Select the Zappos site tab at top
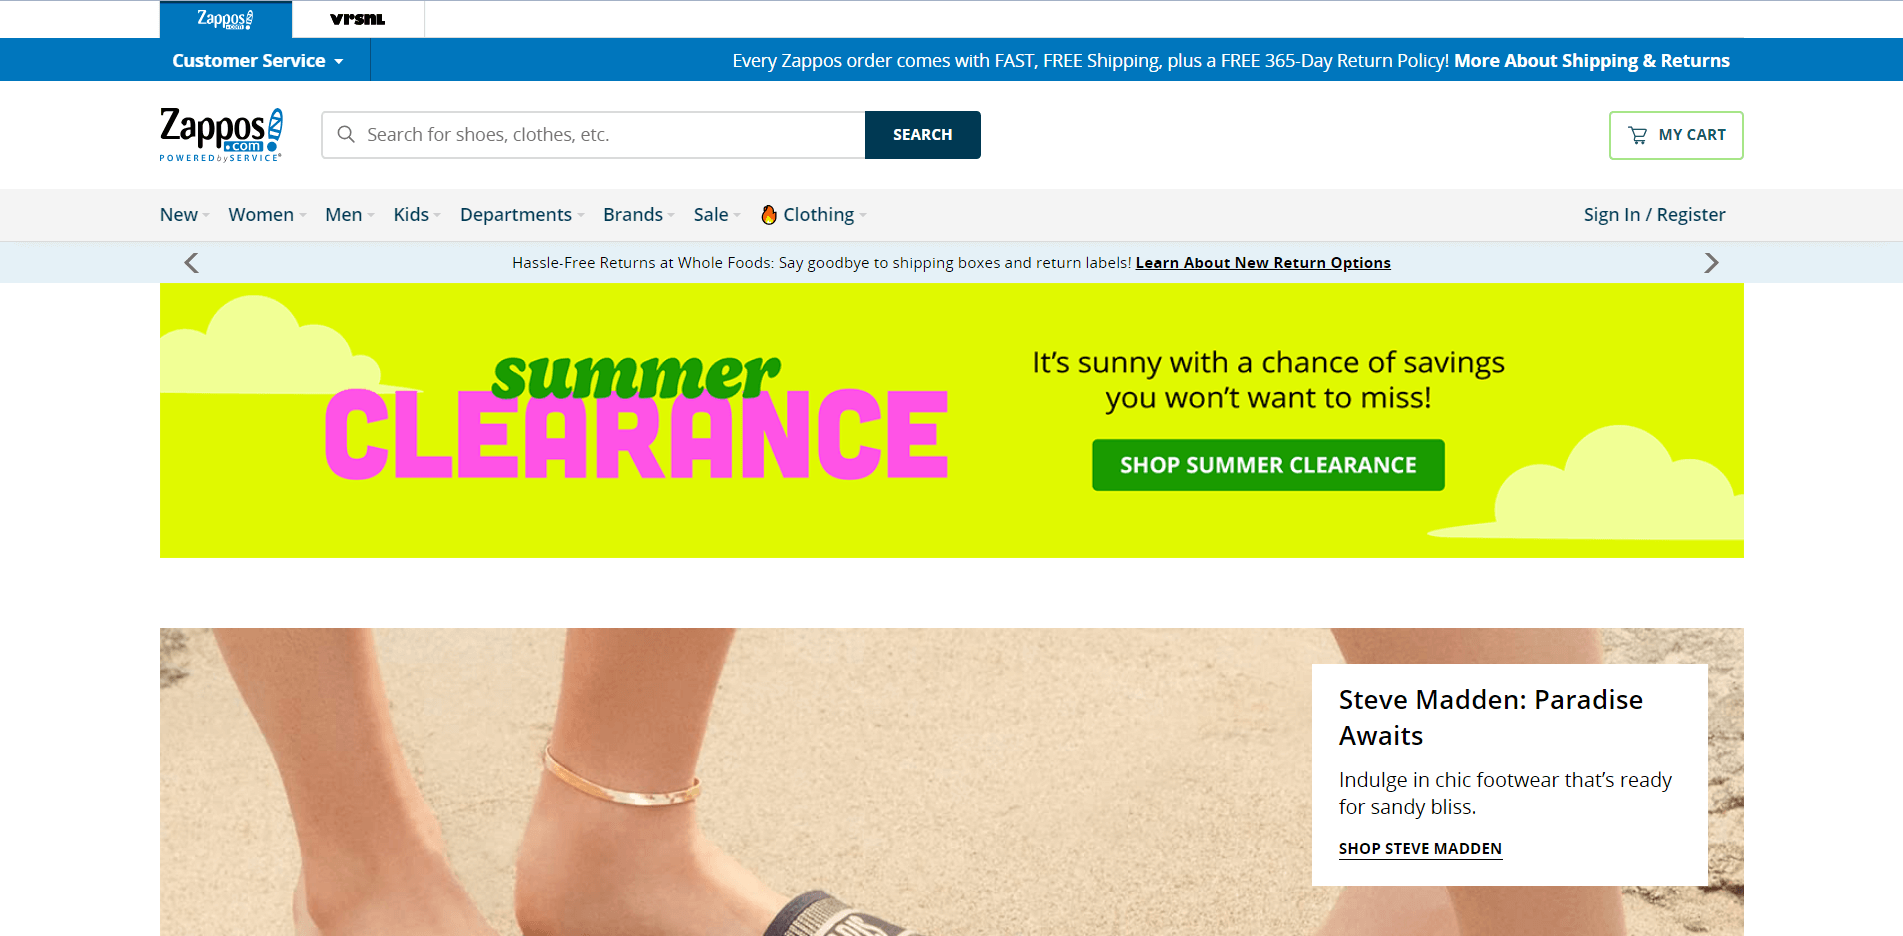 pos(226,19)
